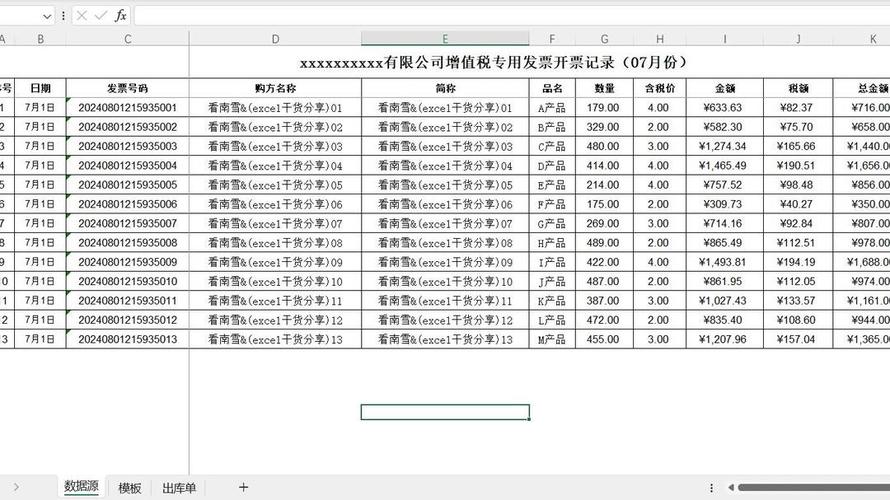Select invoice number 20240801215935007 cell
Image resolution: width=890 pixels, height=500 pixels.
[x=128, y=223]
